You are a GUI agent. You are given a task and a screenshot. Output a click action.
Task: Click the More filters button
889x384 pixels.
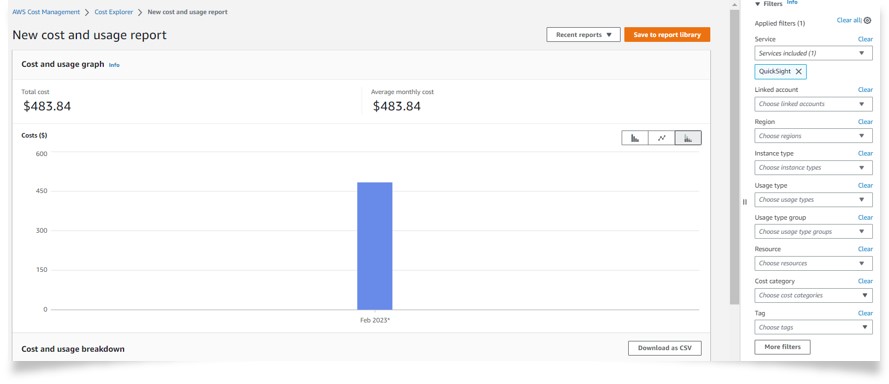pos(782,347)
